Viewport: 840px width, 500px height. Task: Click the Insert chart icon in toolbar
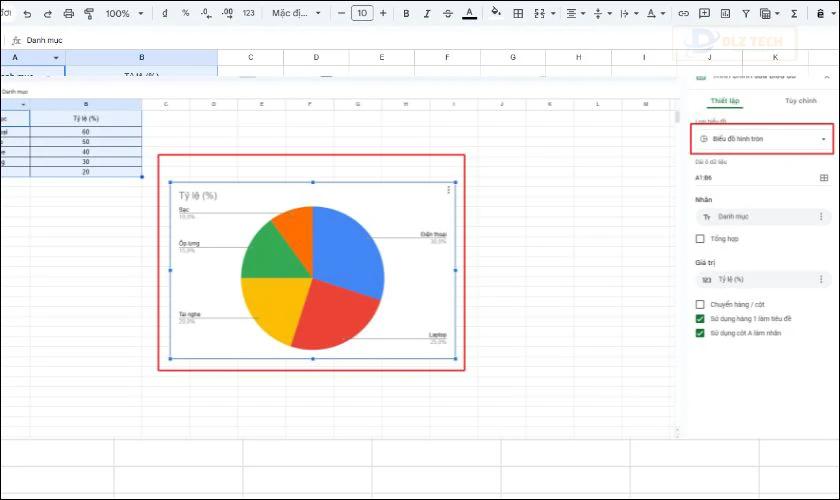(x=725, y=13)
